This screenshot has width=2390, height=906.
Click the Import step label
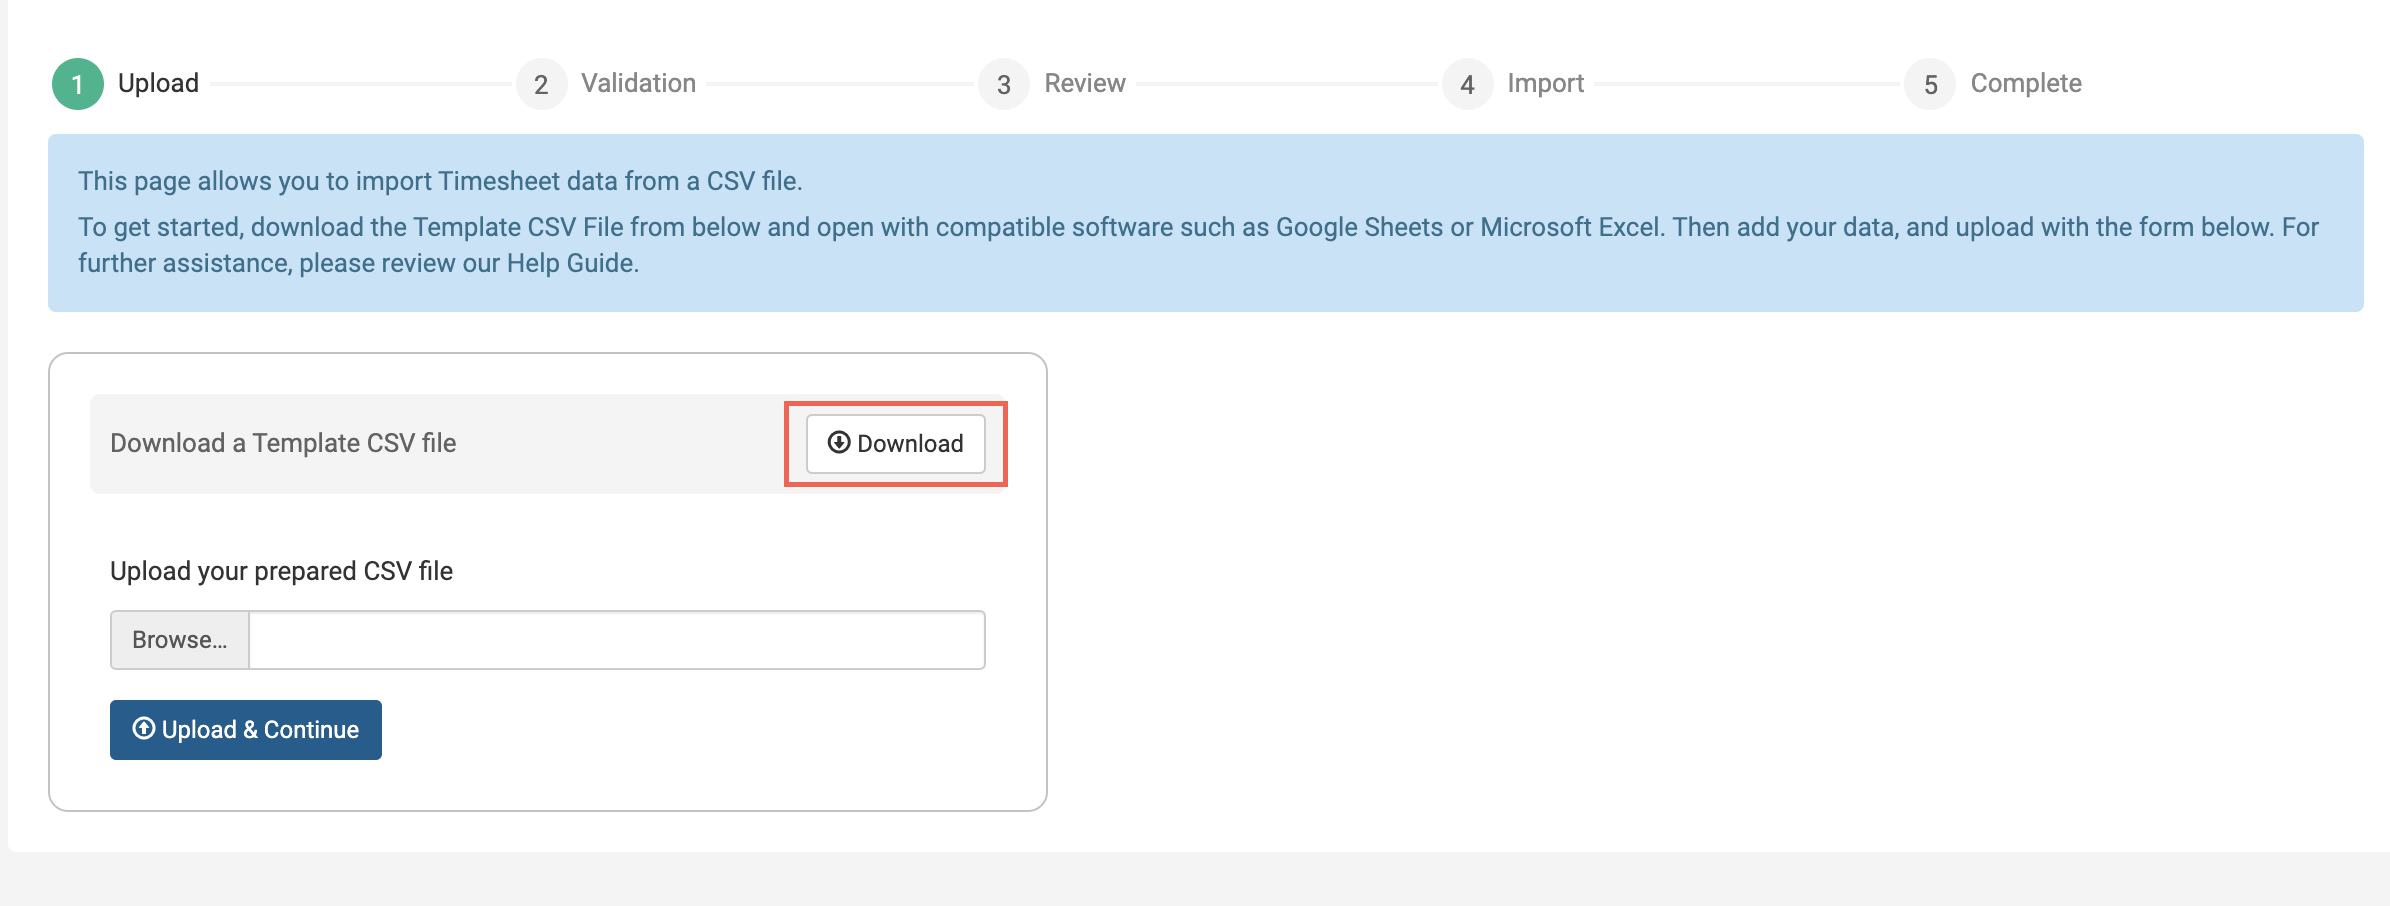1543,83
